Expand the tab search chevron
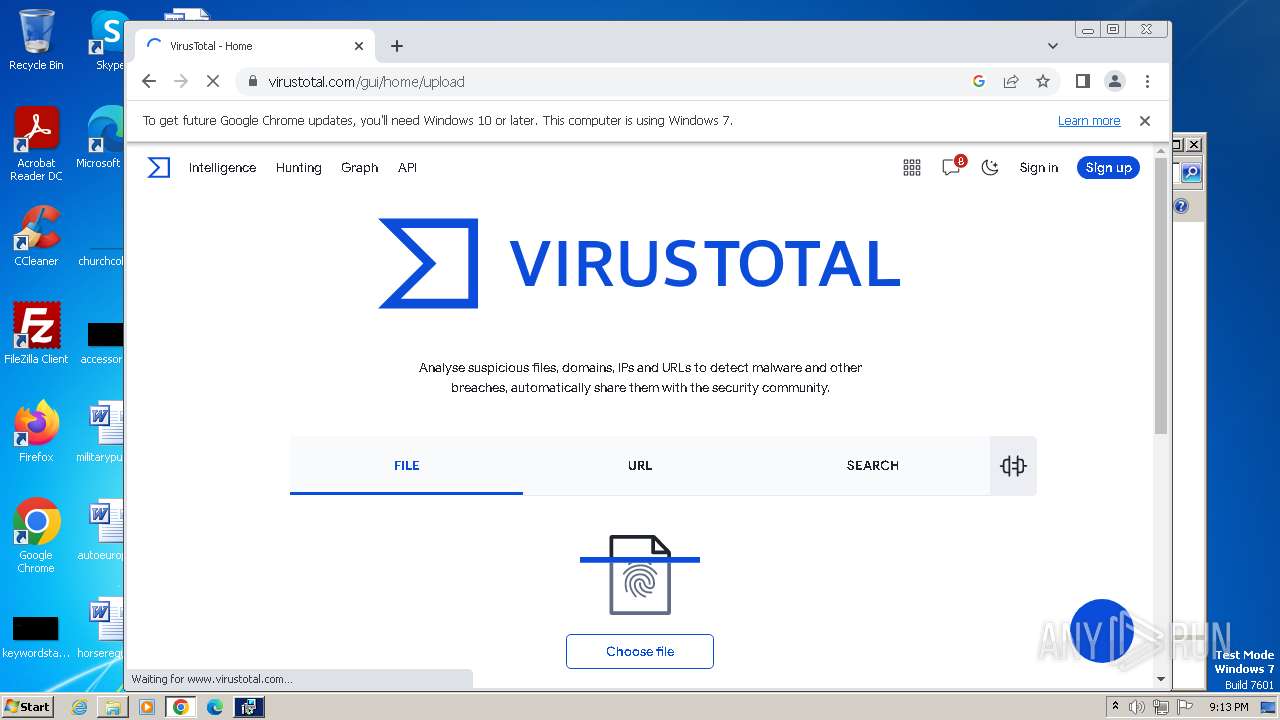 [1053, 46]
